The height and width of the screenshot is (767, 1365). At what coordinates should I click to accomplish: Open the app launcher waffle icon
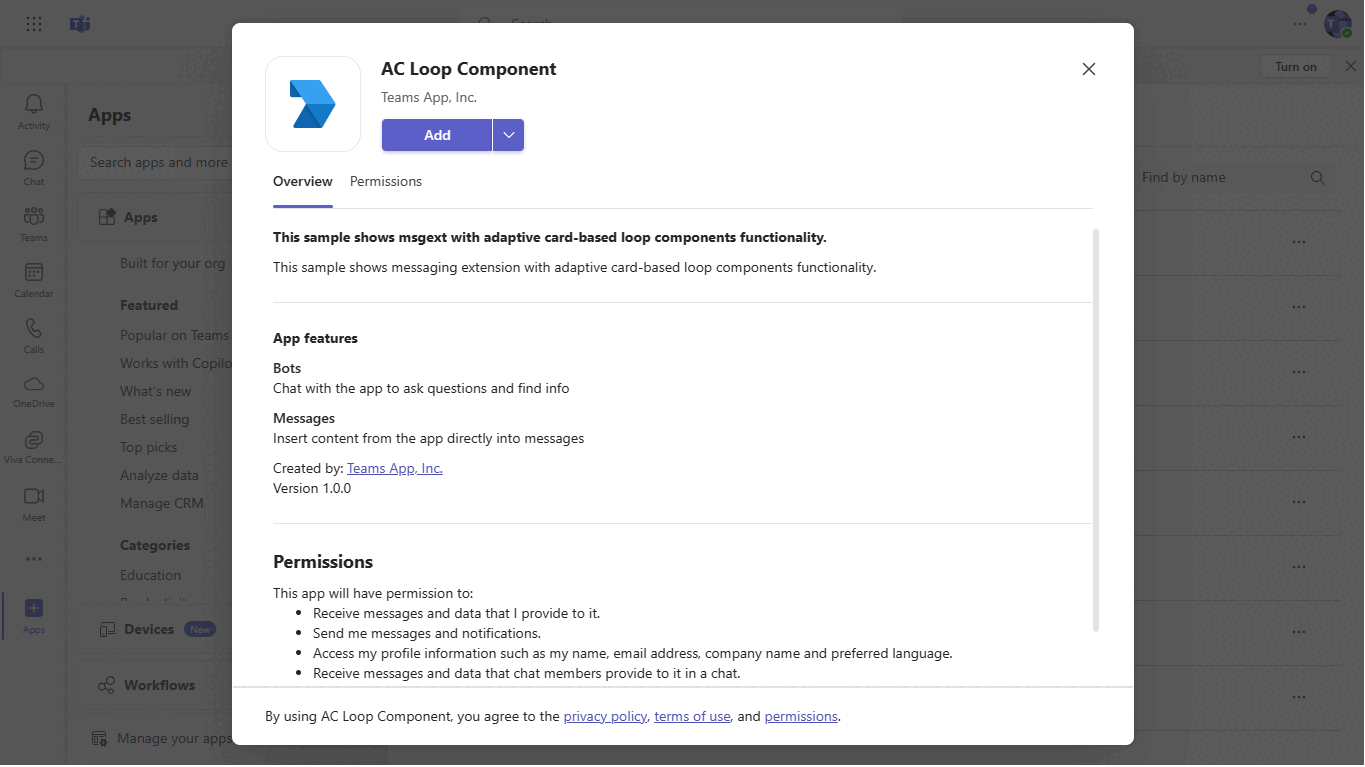[34, 24]
